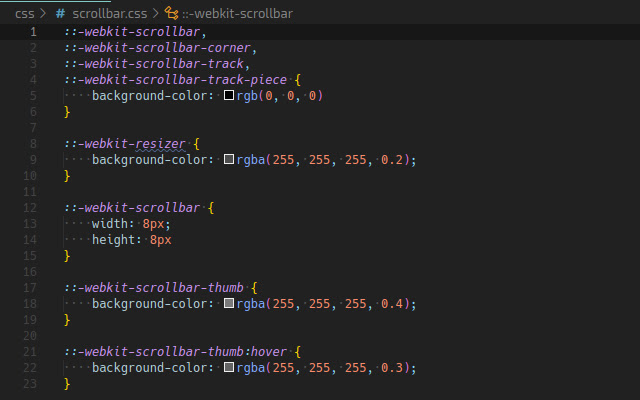This screenshot has height=400, width=640.
Task: Click the 0.2 alpha value on line 9
Action: tap(391, 160)
